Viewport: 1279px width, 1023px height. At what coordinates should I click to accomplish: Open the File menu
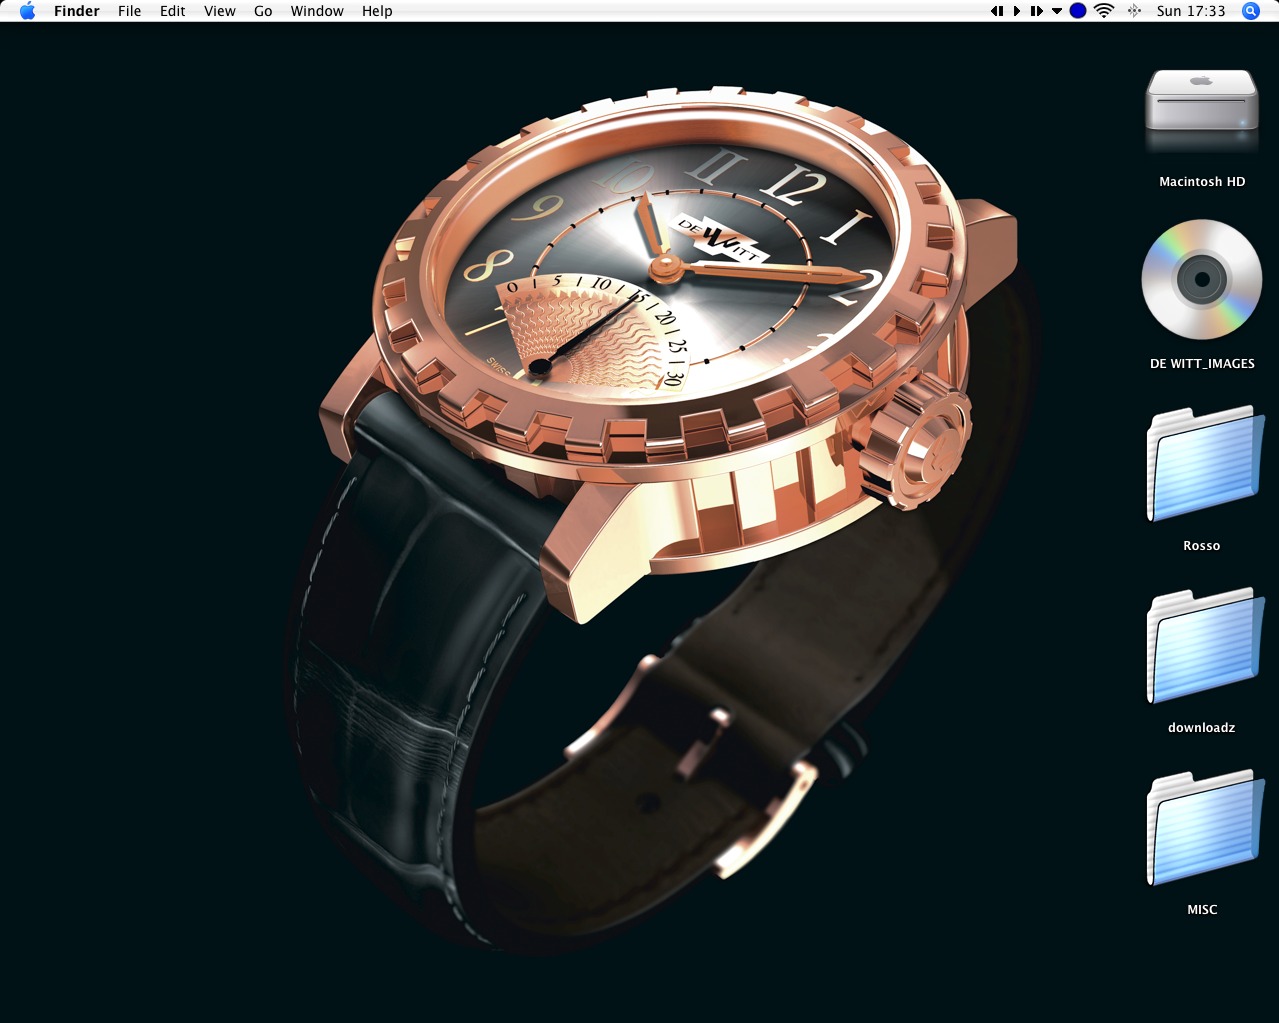[129, 11]
